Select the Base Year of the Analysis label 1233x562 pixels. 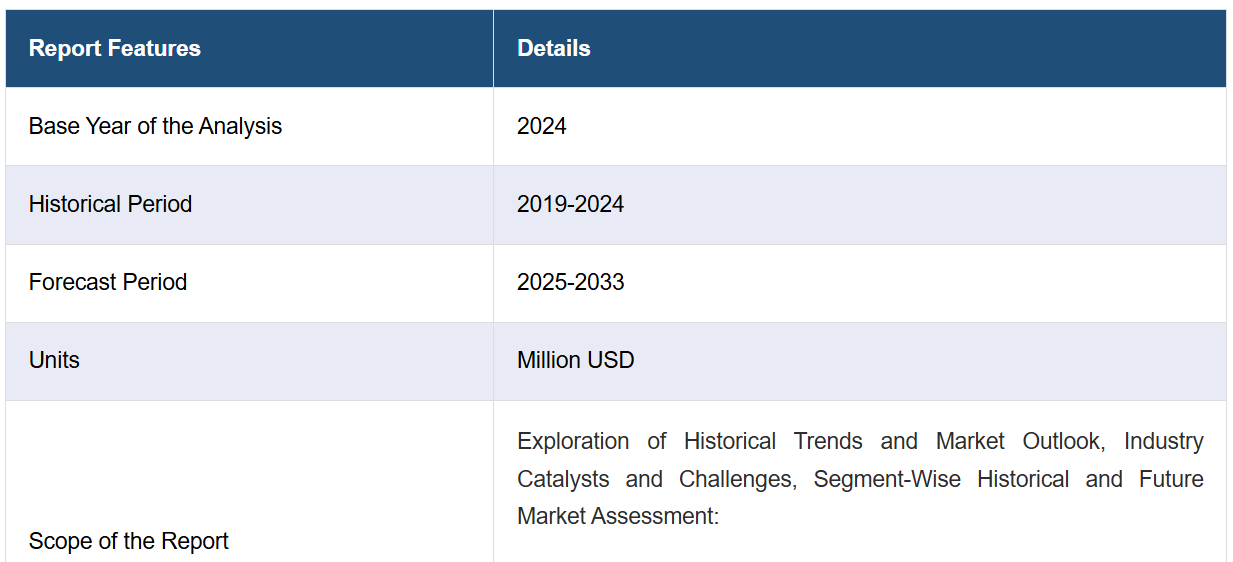[155, 126]
